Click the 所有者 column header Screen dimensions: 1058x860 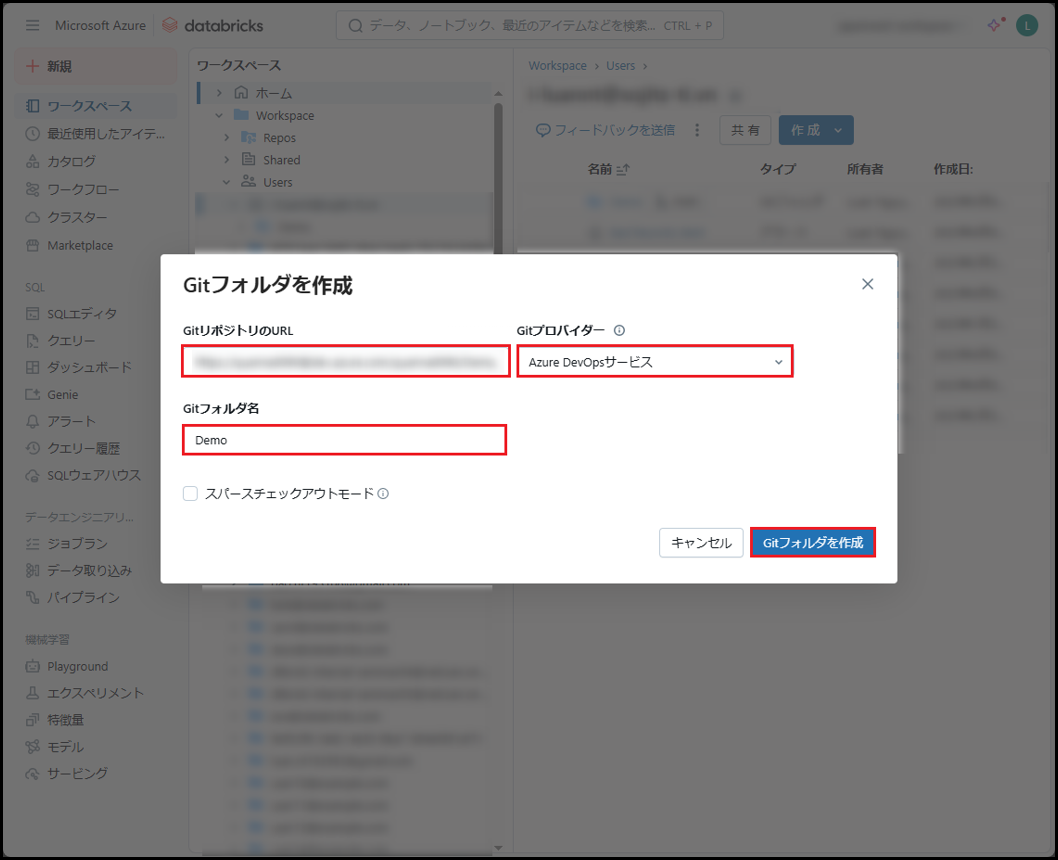click(x=864, y=169)
